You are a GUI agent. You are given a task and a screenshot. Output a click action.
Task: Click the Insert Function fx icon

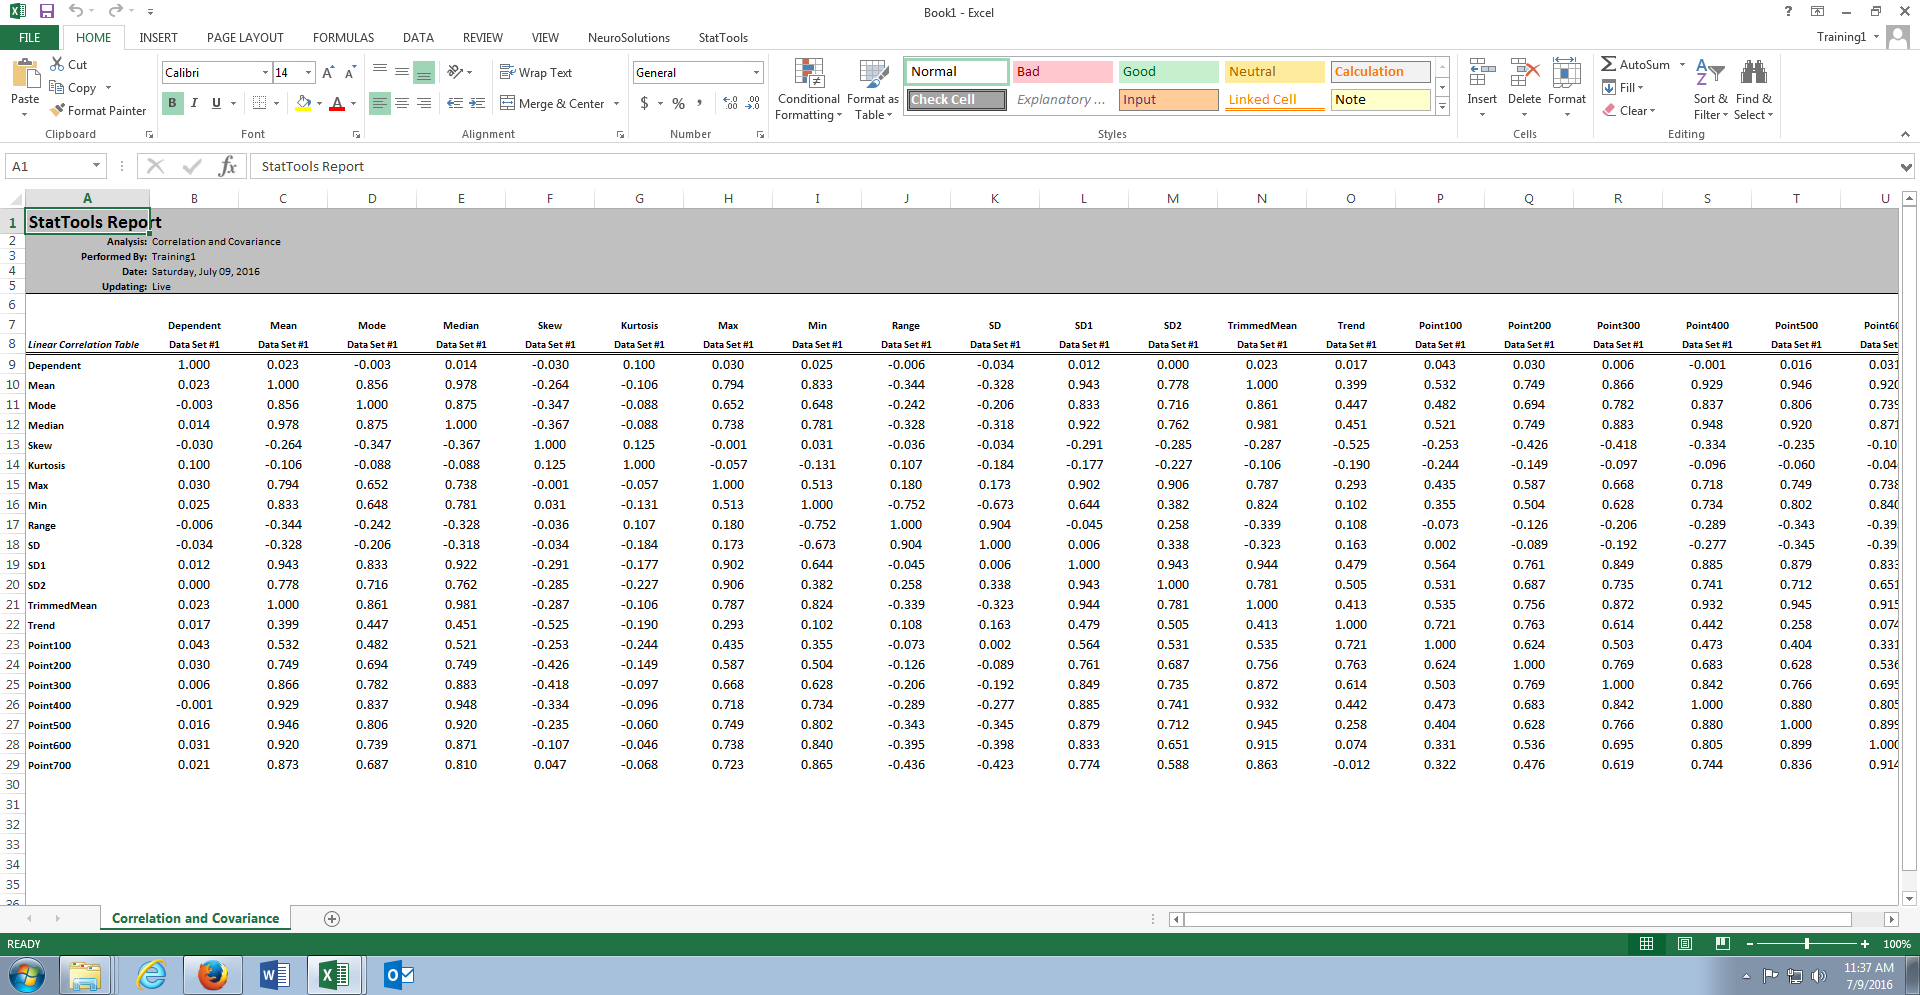tap(228, 166)
